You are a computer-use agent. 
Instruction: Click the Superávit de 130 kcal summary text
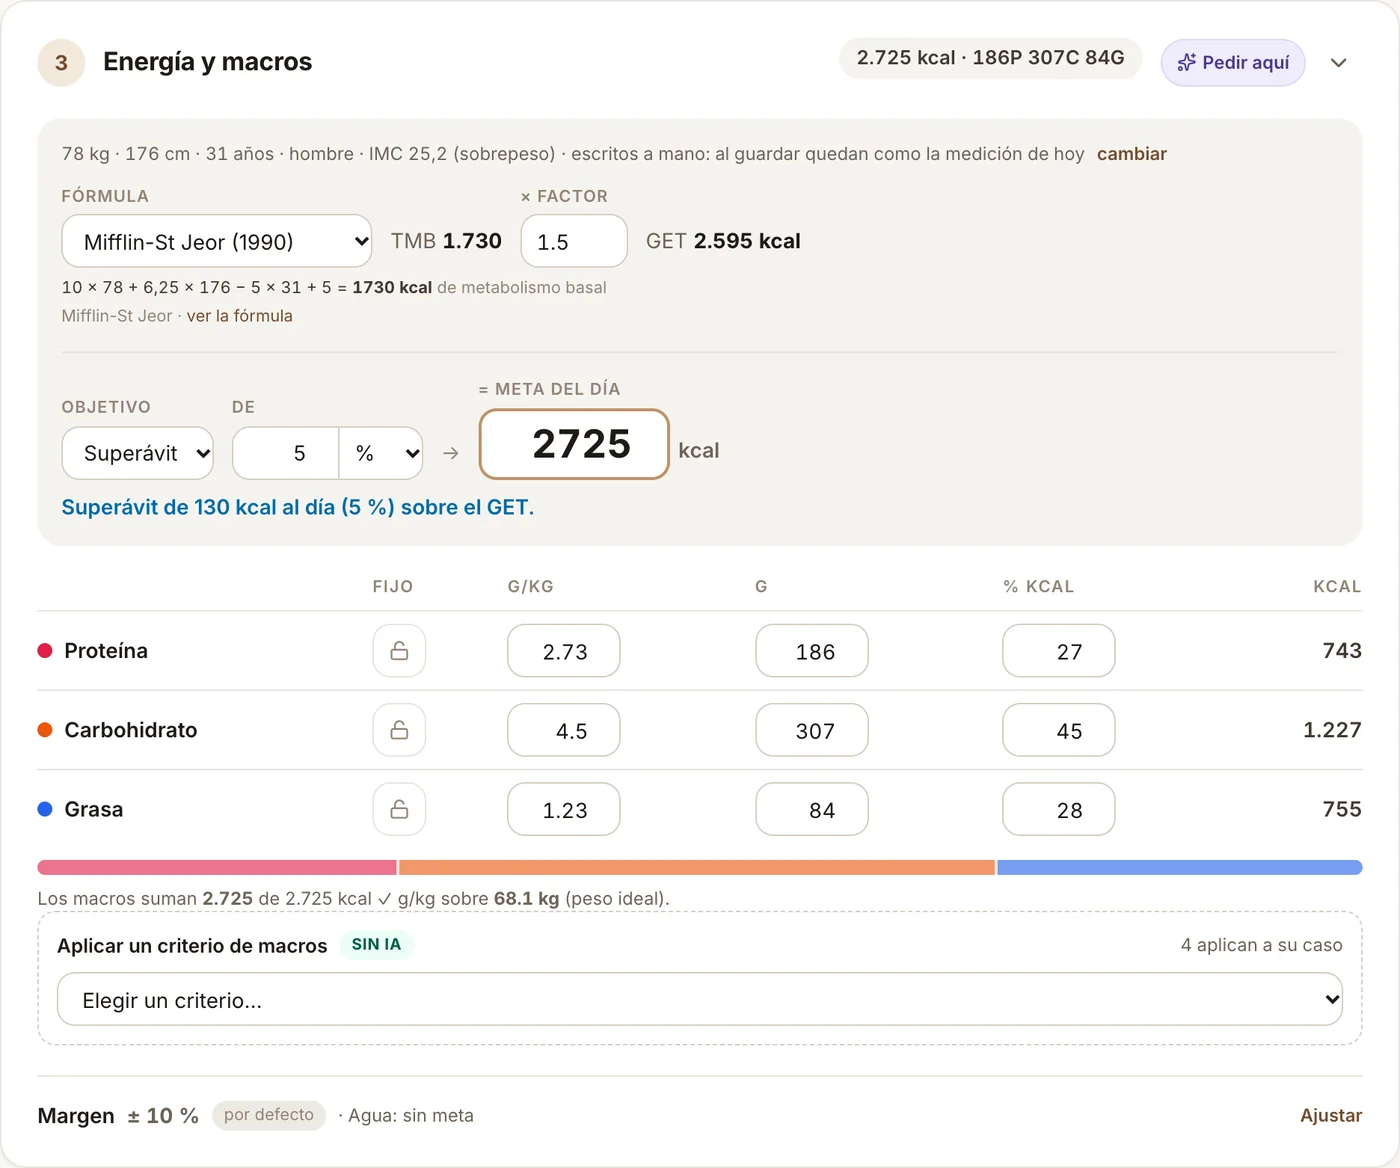click(x=298, y=507)
